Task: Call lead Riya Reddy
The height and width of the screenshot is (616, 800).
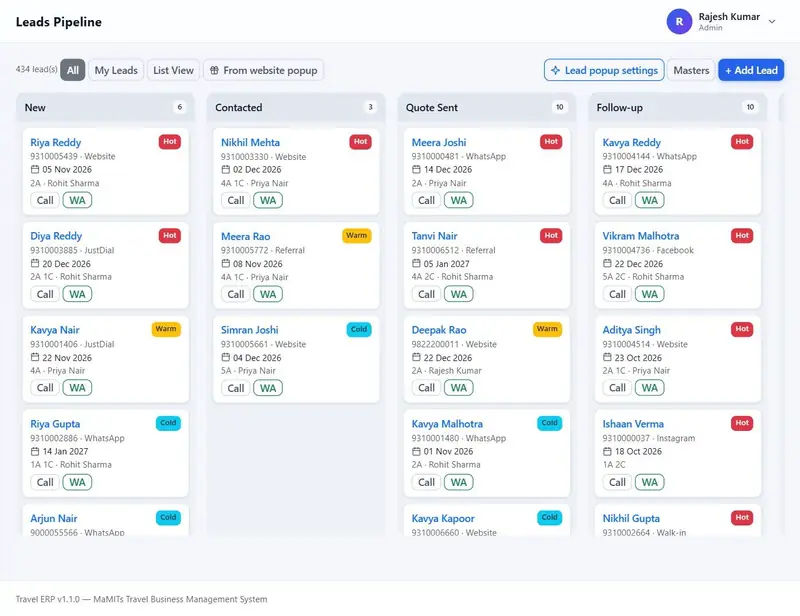Action: [x=45, y=200]
